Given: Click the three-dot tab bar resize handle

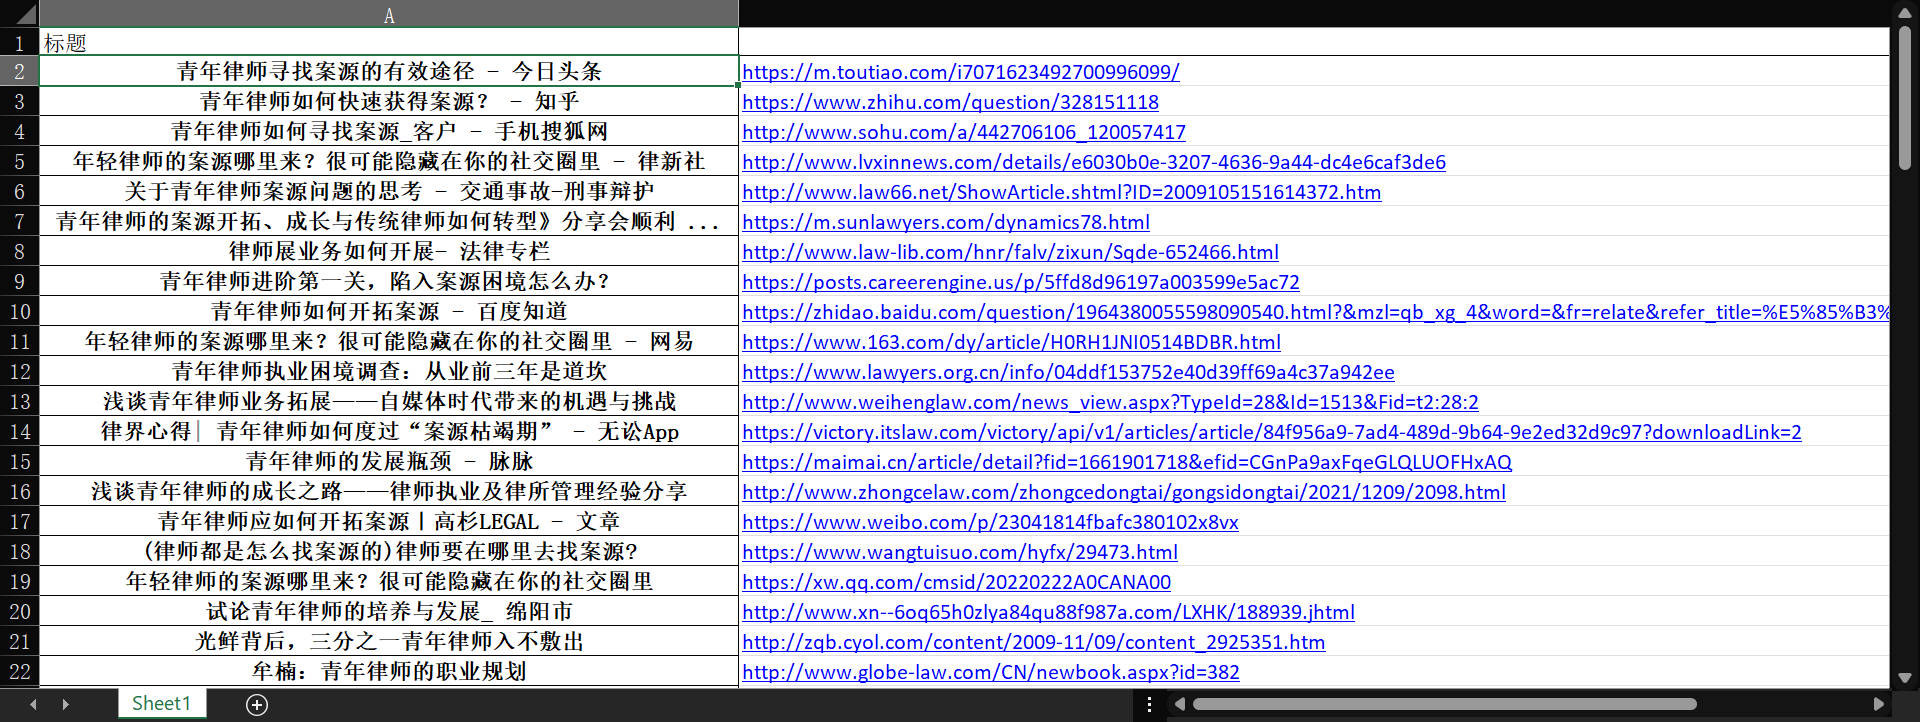Looking at the screenshot, I should coord(1150,704).
